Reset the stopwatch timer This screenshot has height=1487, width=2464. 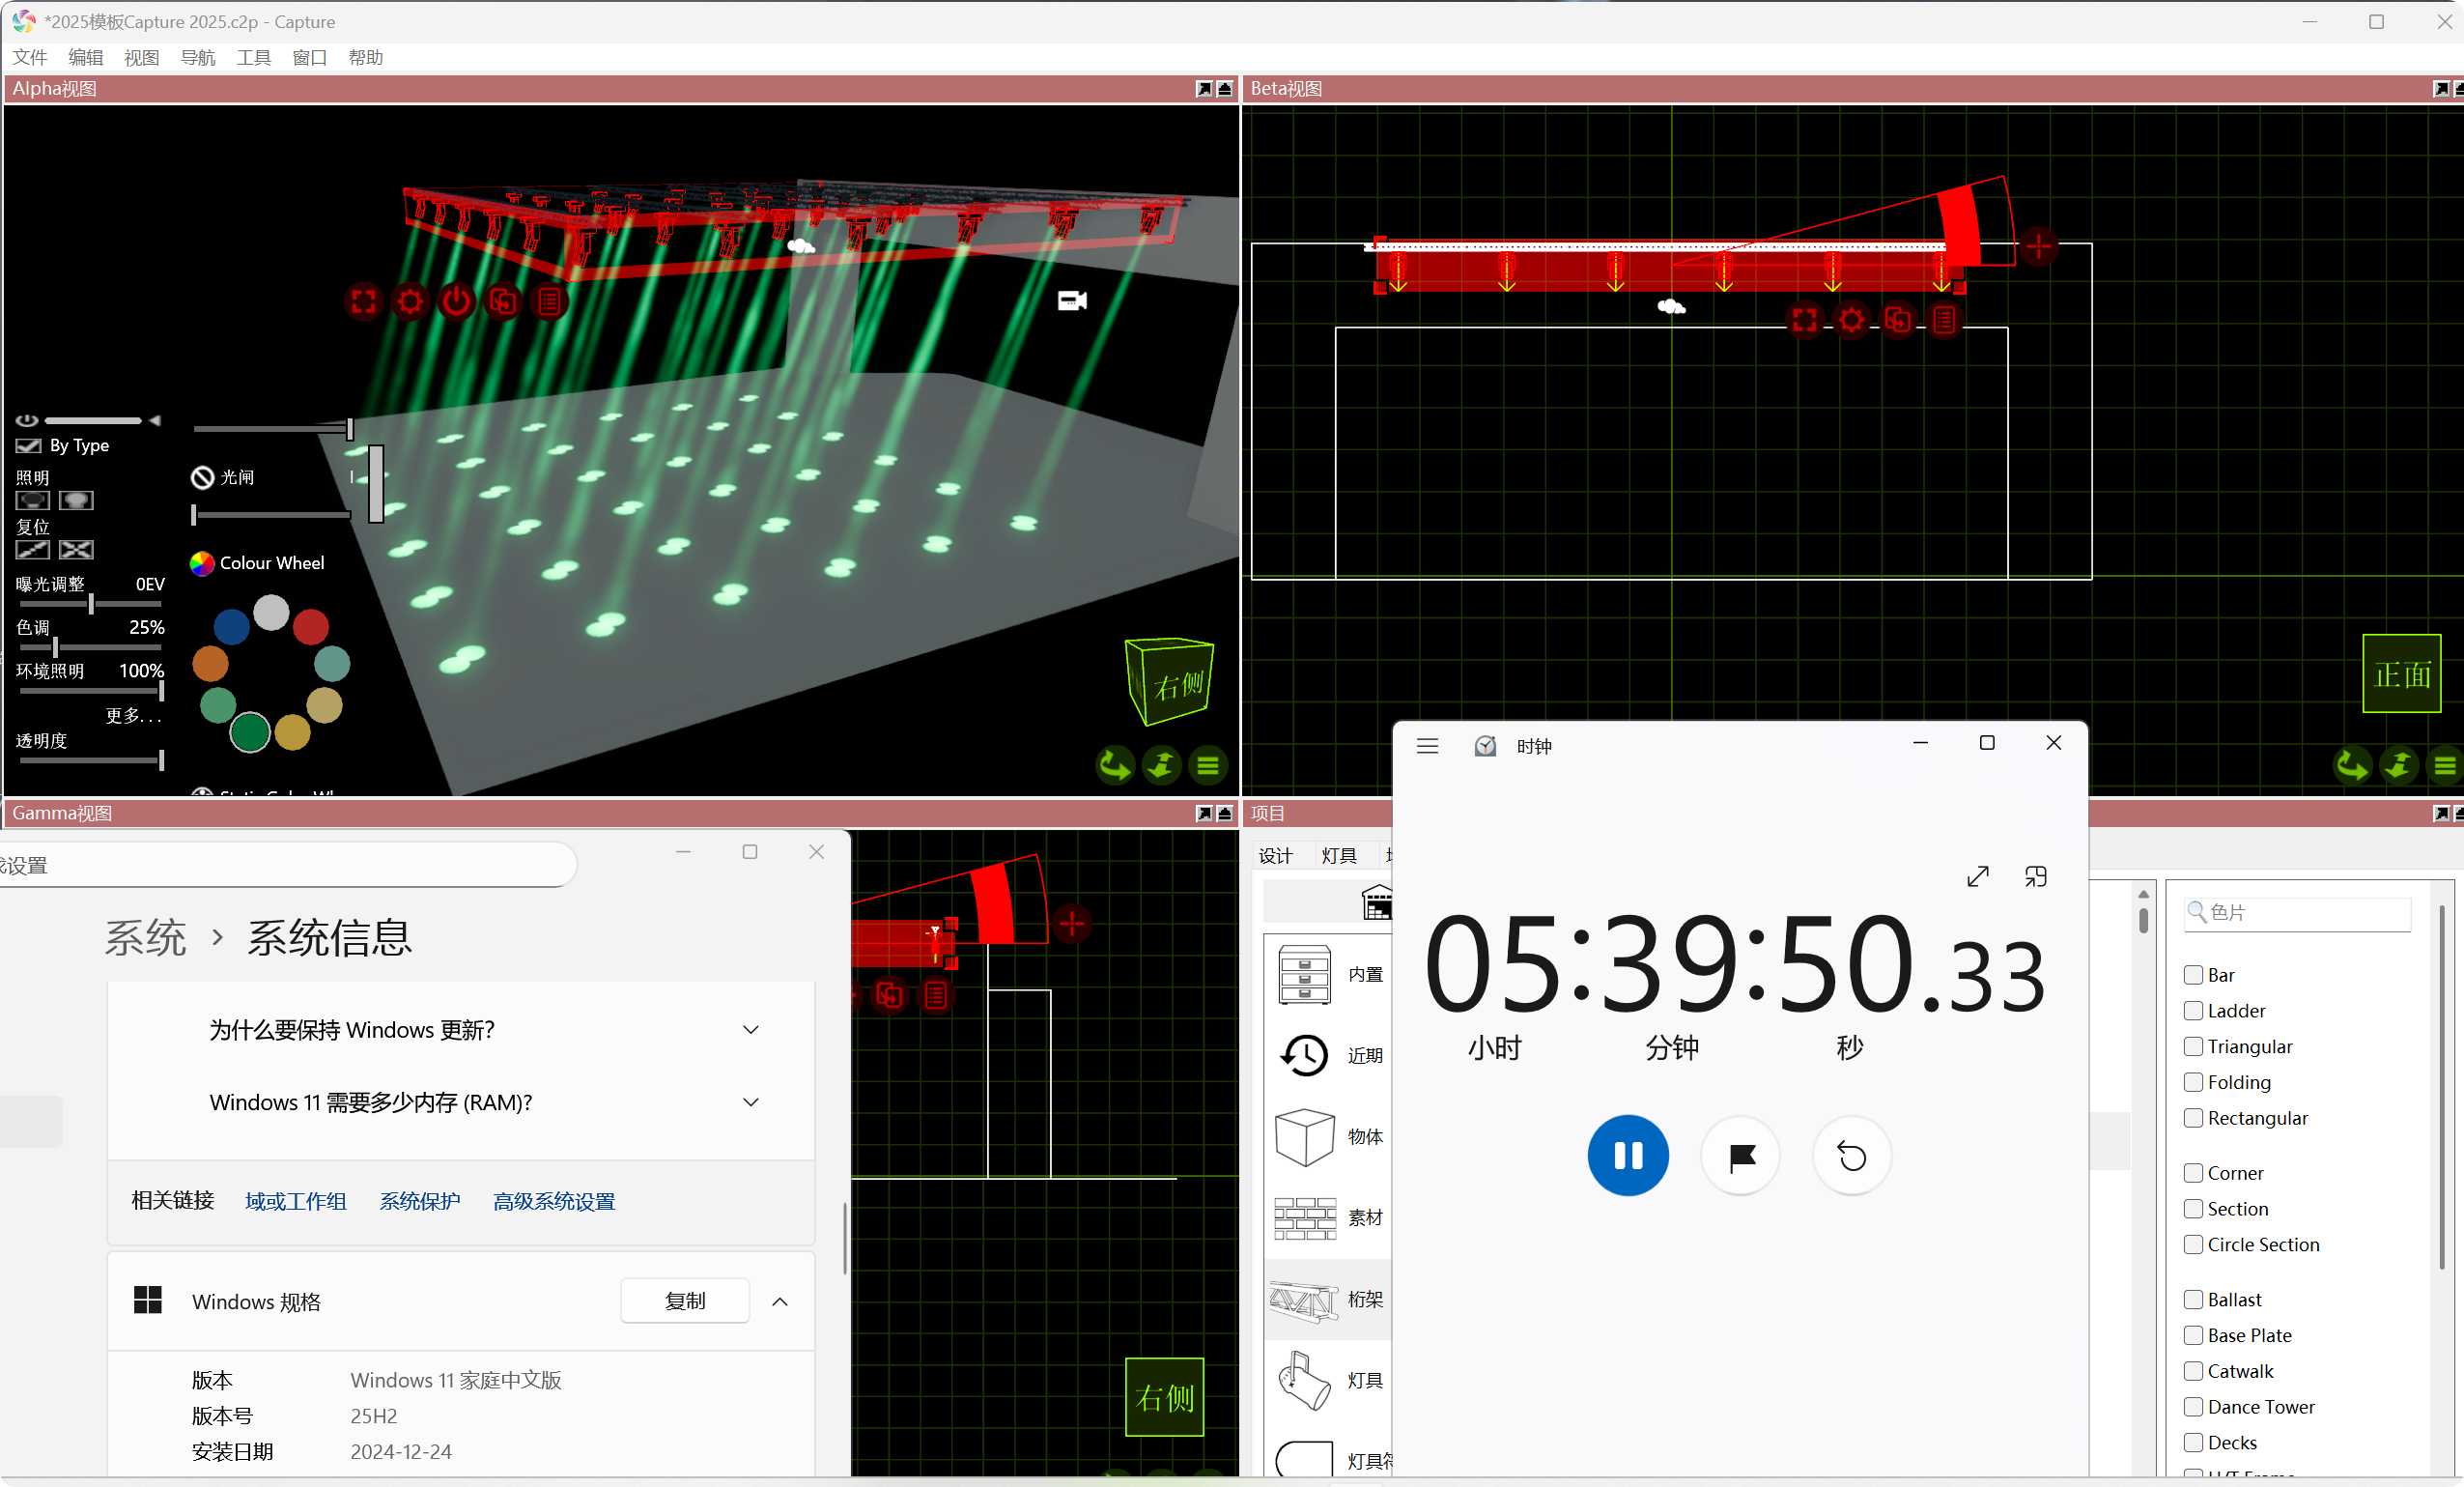[x=1852, y=1156]
